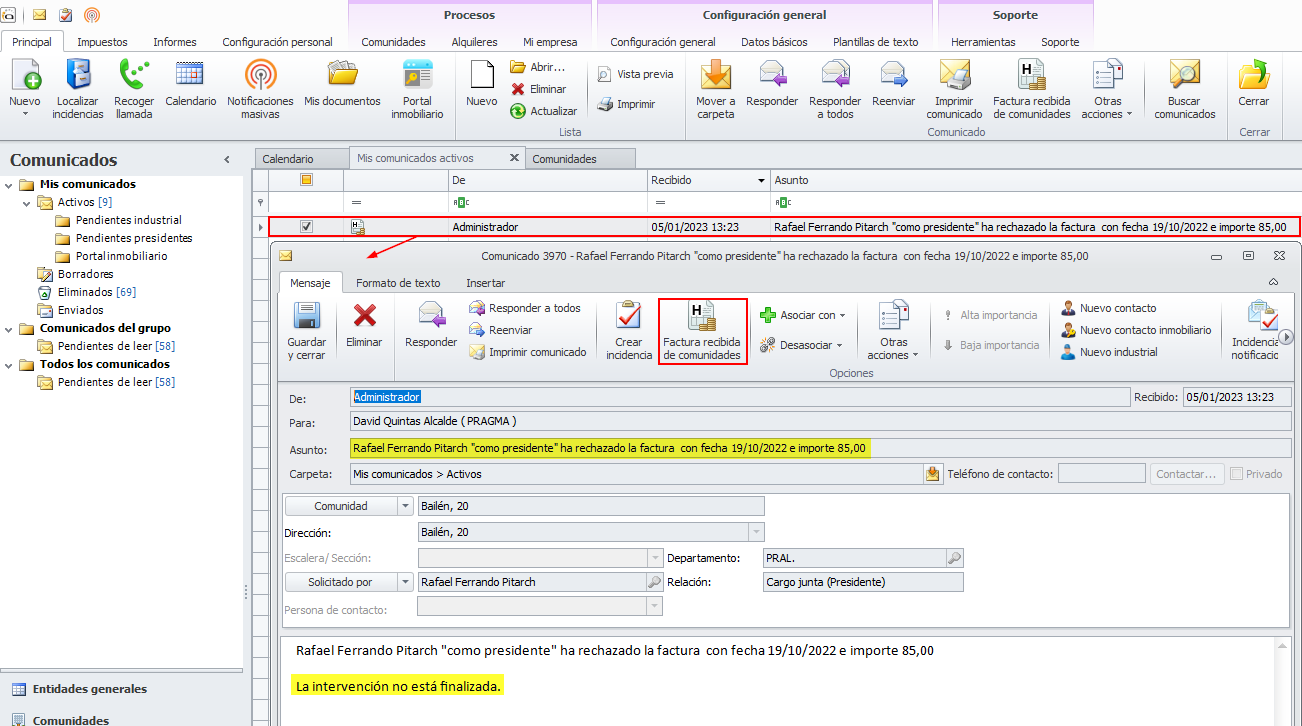The height and width of the screenshot is (726, 1302).
Task: Collapse the Activos tree folder
Action: [27, 202]
